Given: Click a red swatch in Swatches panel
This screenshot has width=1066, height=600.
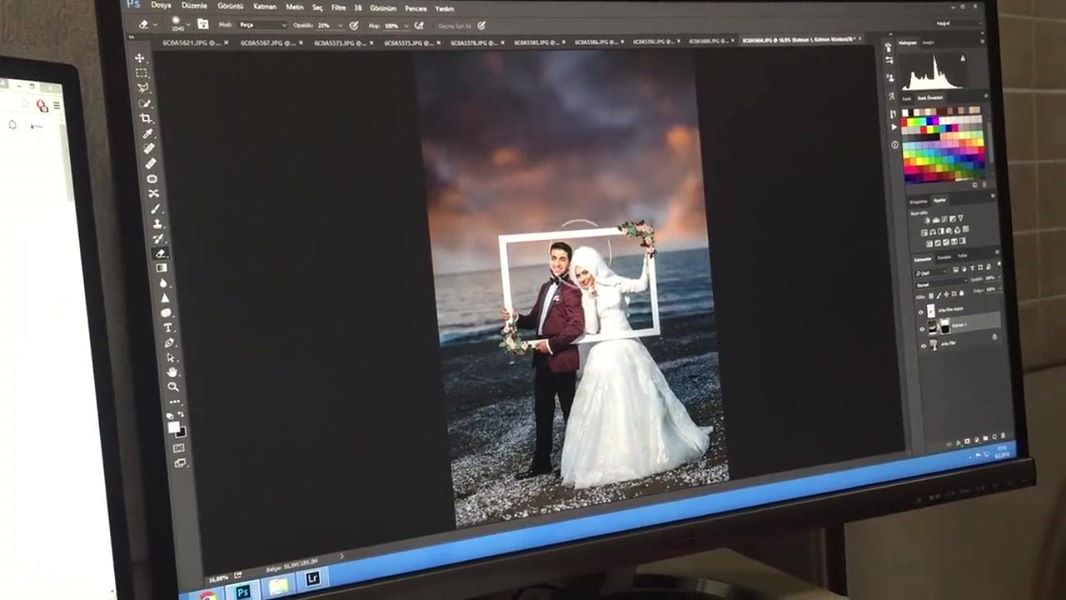Looking at the screenshot, I should 906,122.
